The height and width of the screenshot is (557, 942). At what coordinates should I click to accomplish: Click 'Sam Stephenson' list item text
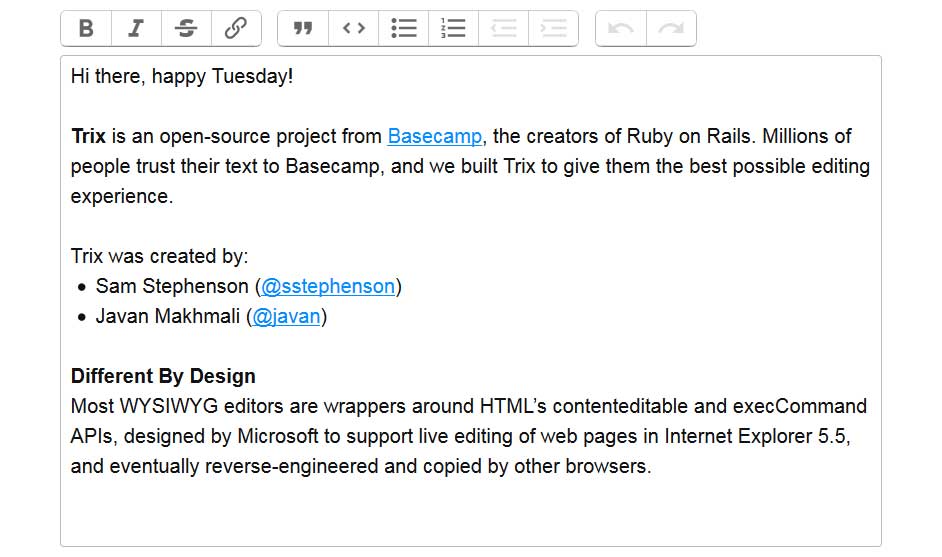(172, 287)
